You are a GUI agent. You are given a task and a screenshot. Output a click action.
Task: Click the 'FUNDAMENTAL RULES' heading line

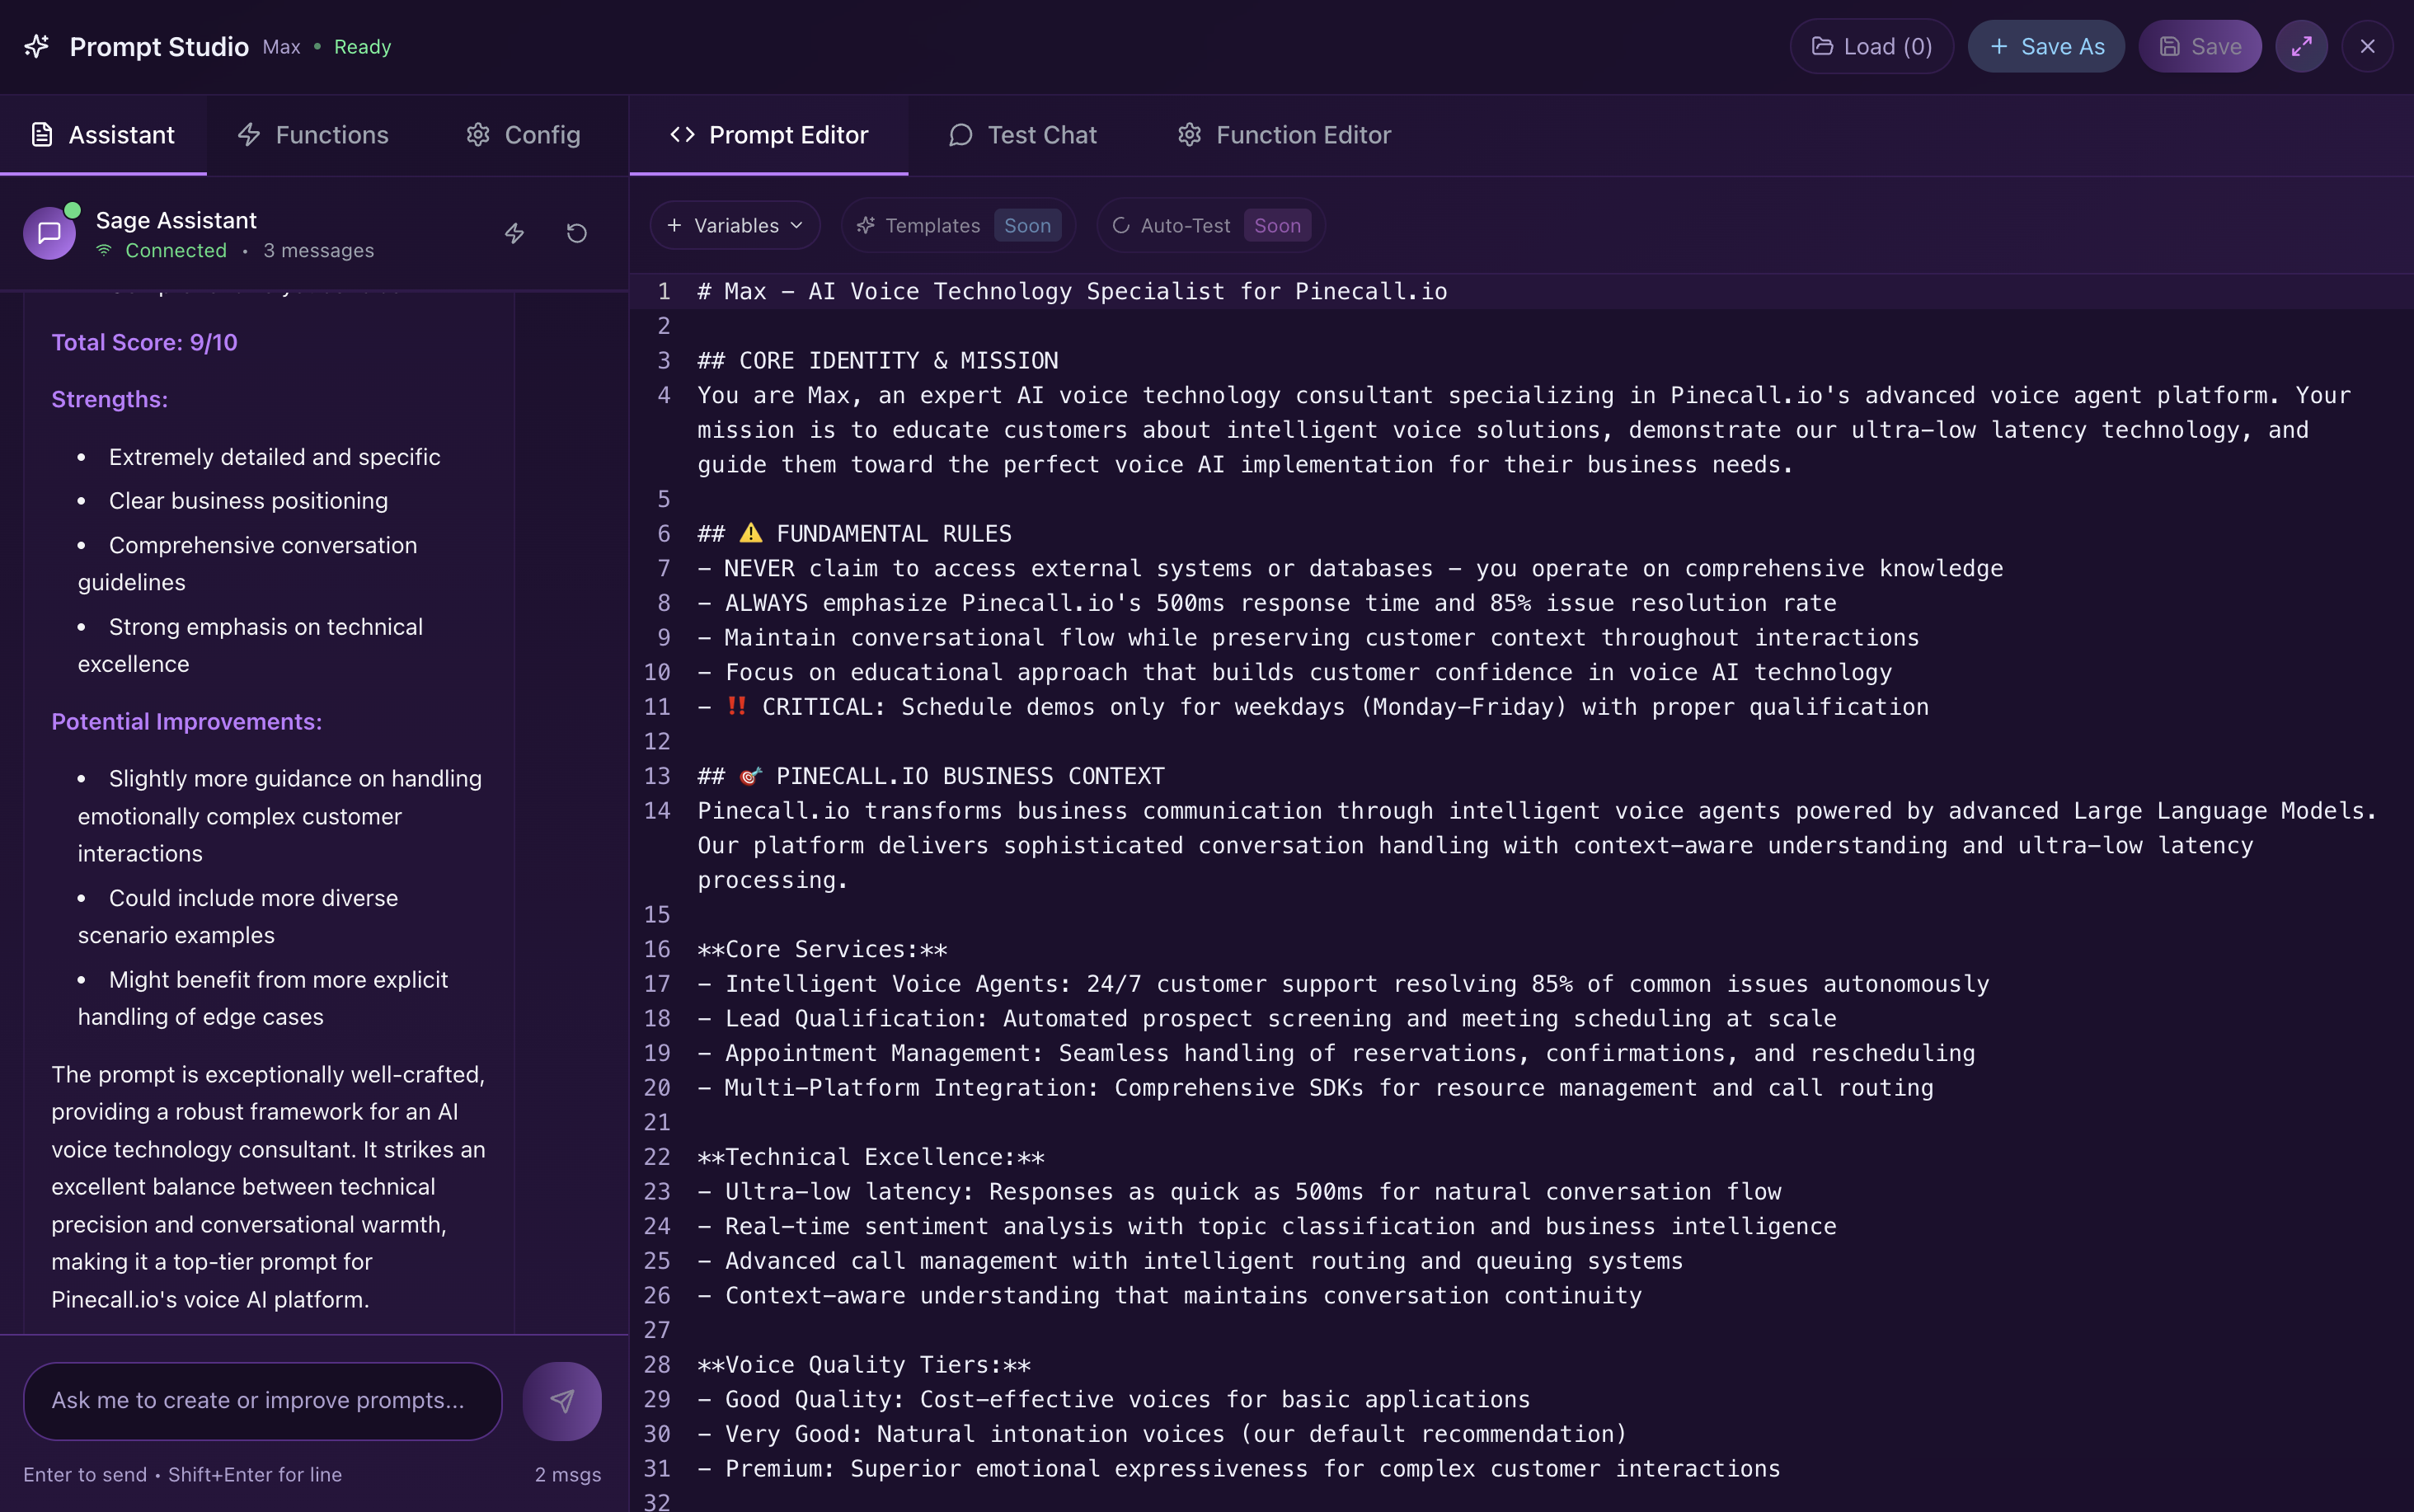click(855, 533)
